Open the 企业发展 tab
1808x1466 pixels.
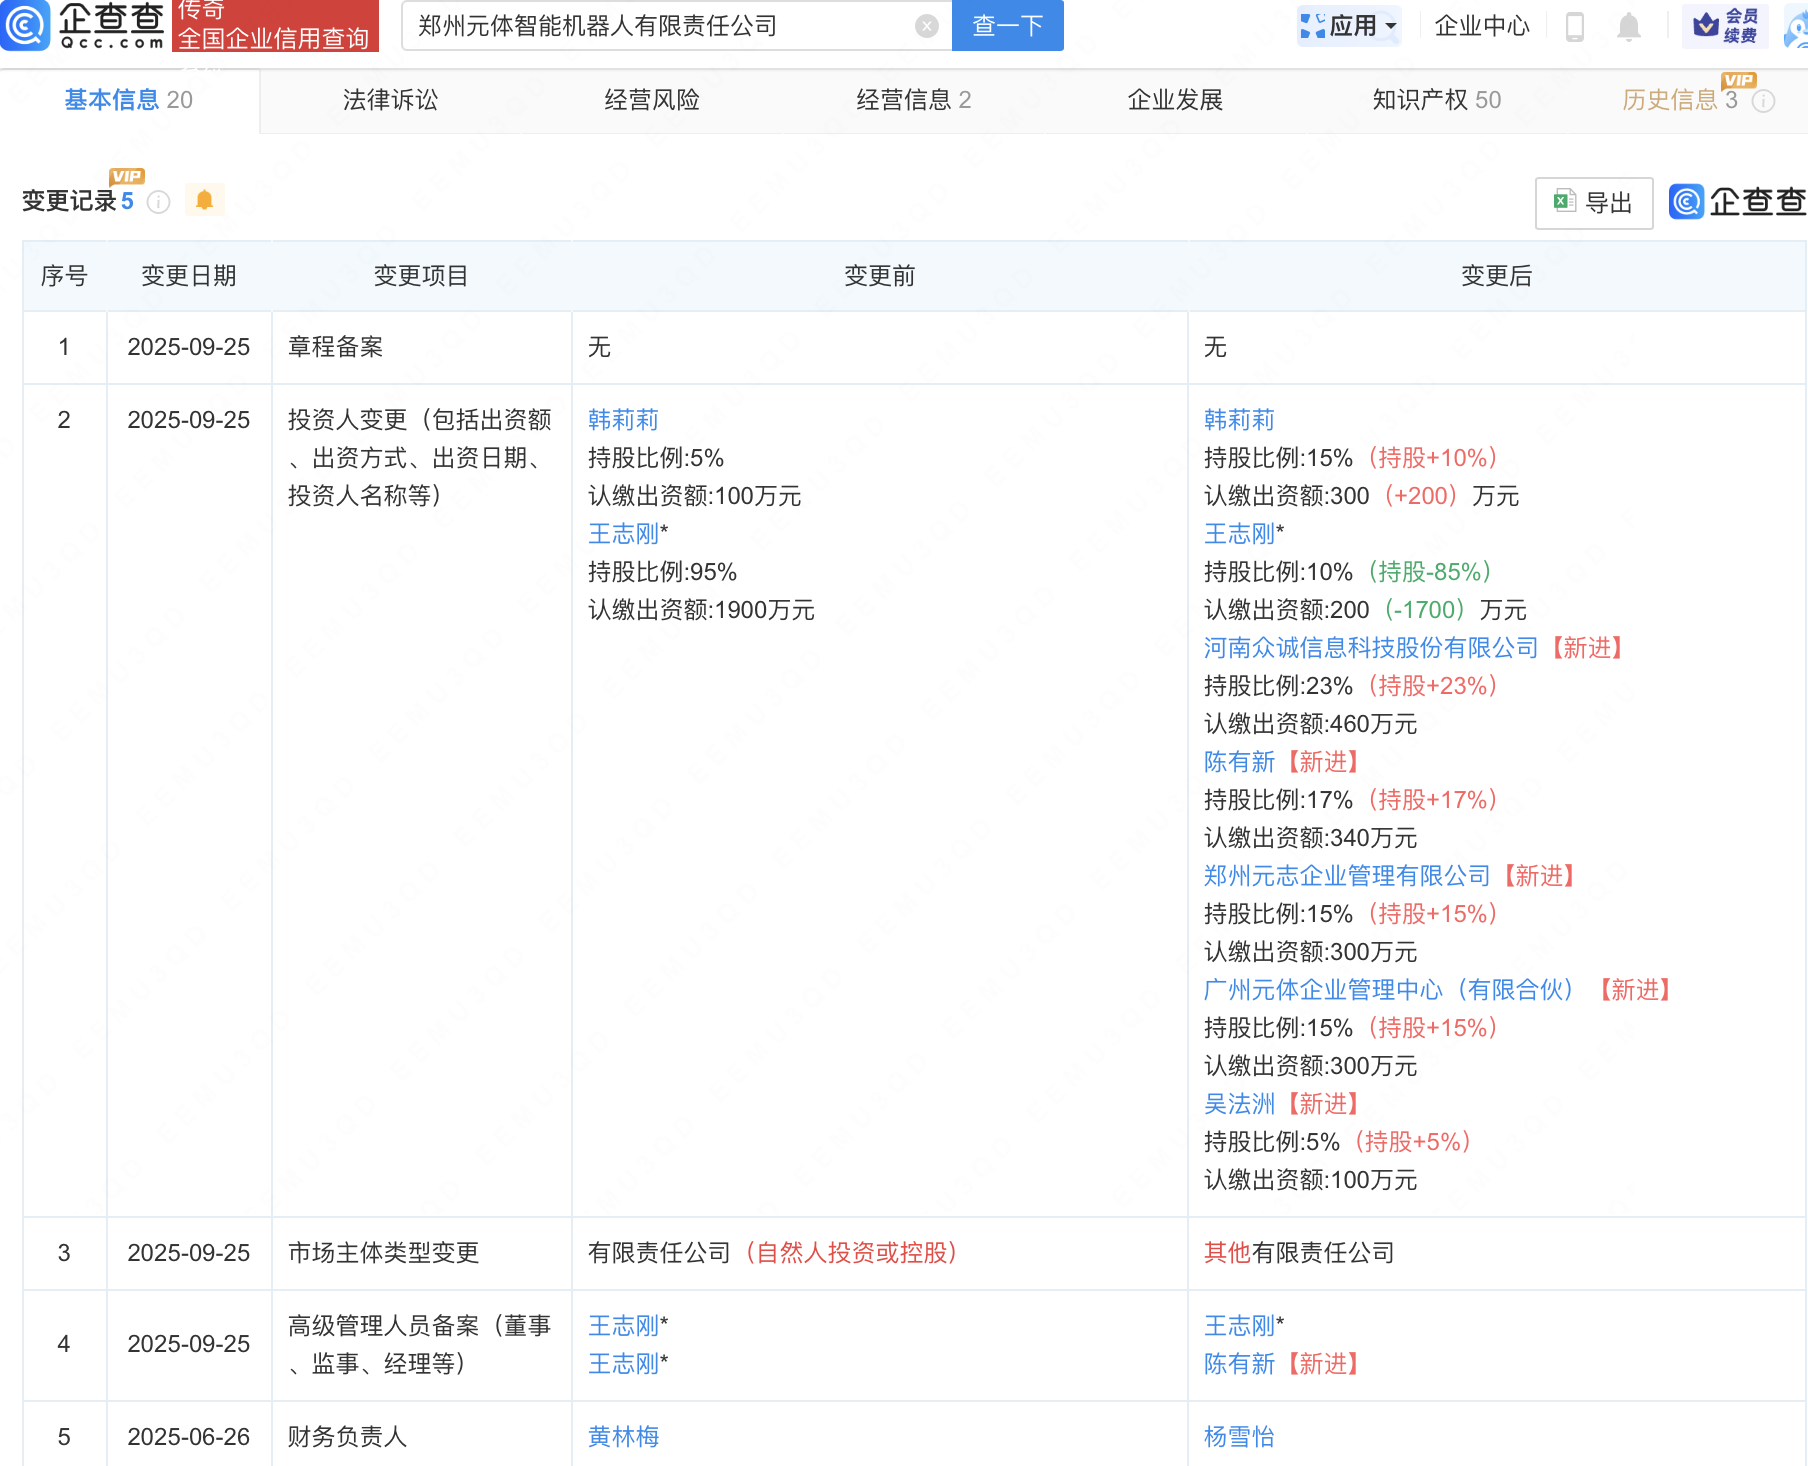[1175, 100]
